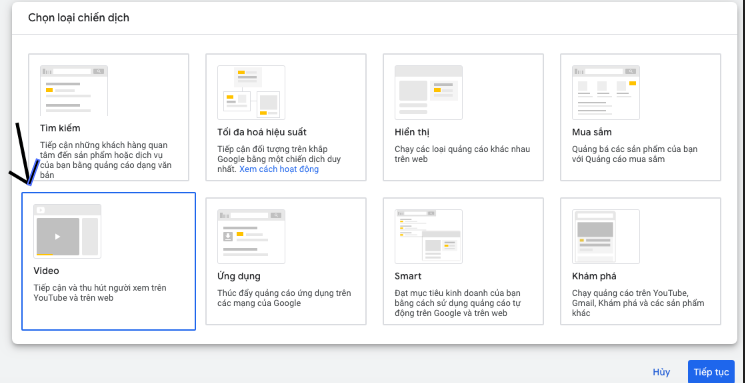Screen dimensions: 745x383
Task: Open the Xem cách hoạt động link
Action: [279, 169]
